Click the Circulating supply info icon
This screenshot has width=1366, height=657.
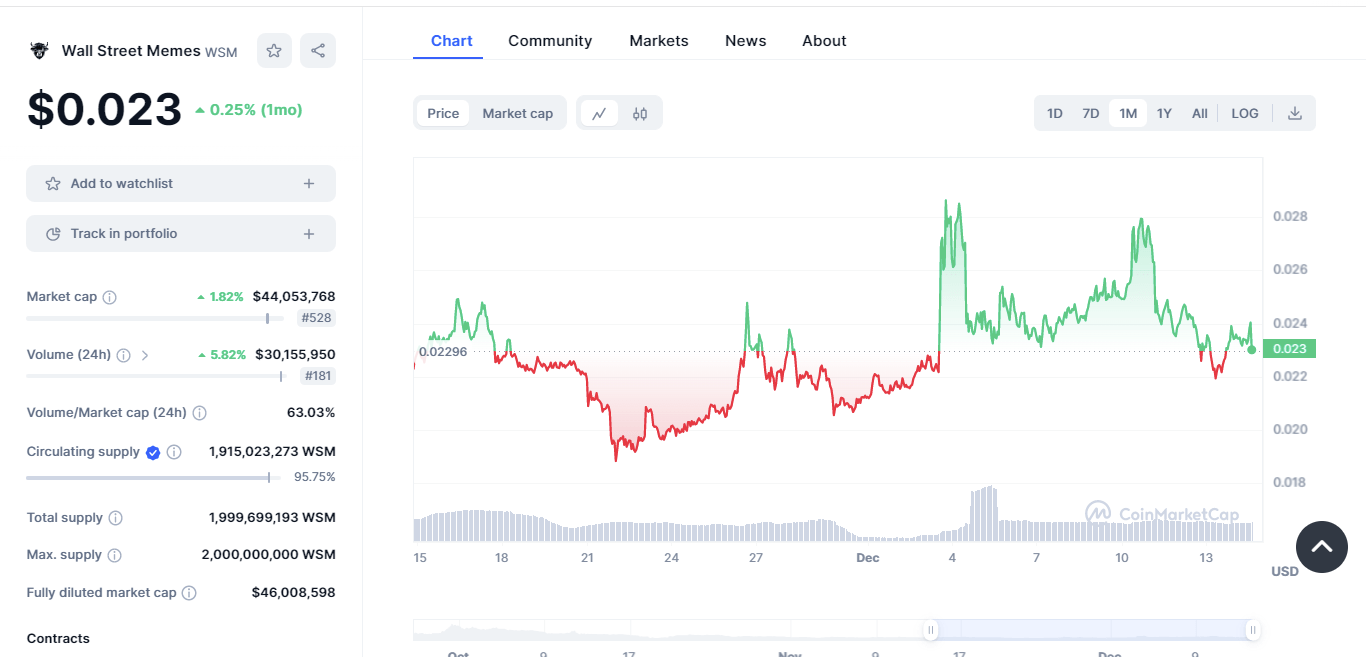point(174,452)
